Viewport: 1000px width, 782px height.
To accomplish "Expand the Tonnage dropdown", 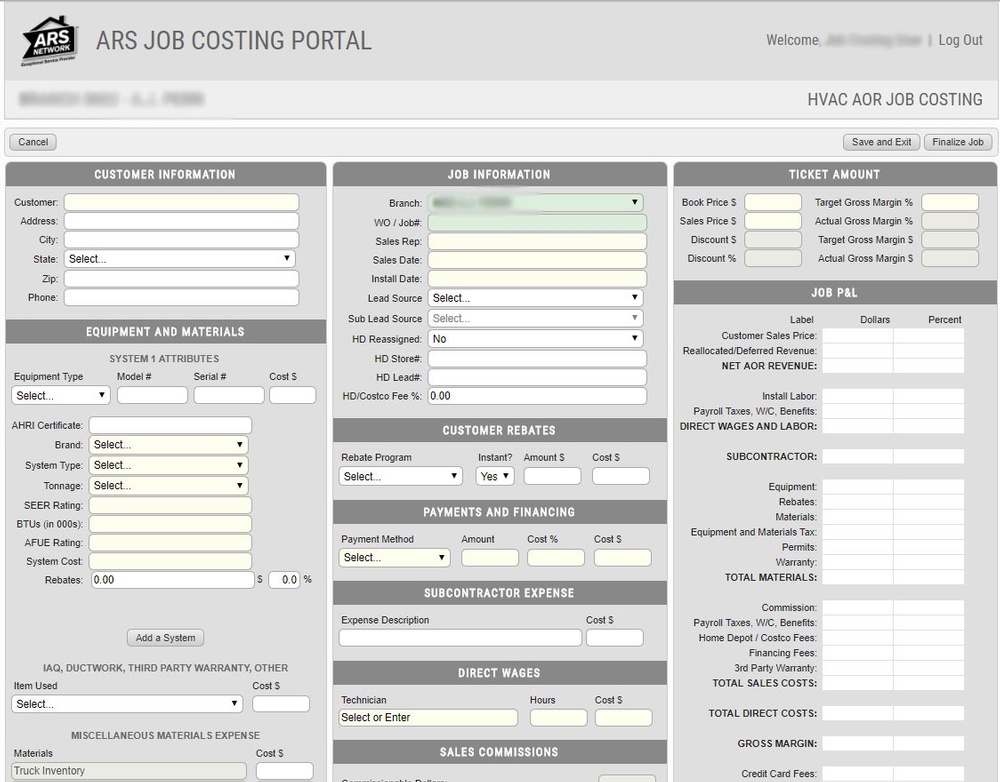I will (x=168, y=485).
